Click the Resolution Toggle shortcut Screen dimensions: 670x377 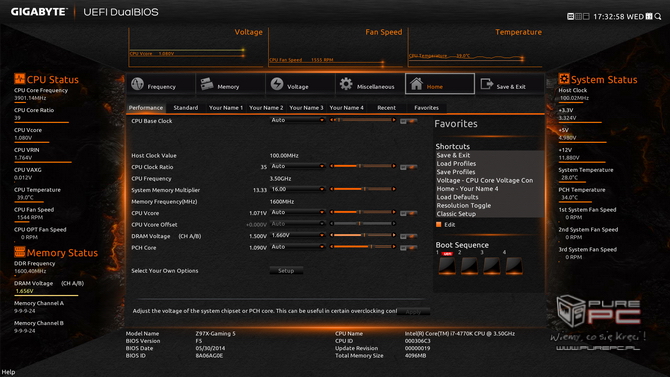pyautogui.click(x=464, y=206)
